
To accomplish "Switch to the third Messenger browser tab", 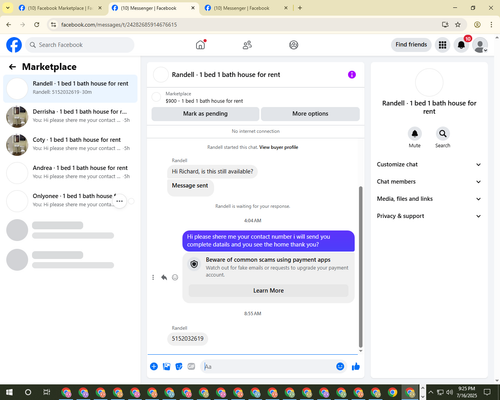I will (246, 8).
